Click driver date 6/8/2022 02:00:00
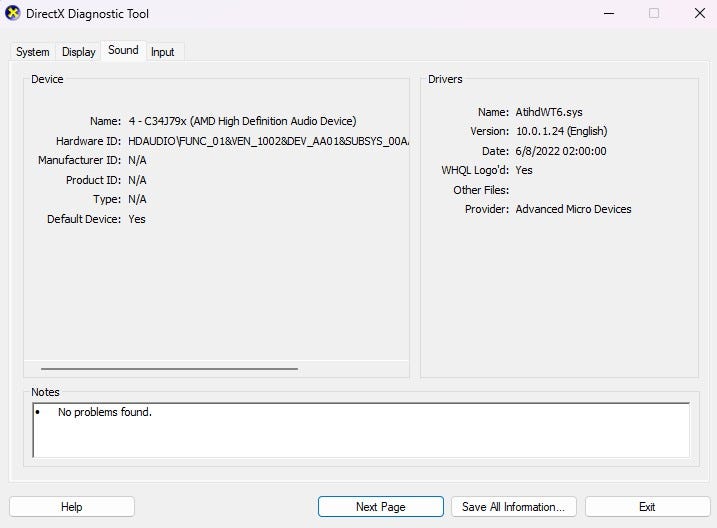The height and width of the screenshot is (528, 717). point(561,151)
